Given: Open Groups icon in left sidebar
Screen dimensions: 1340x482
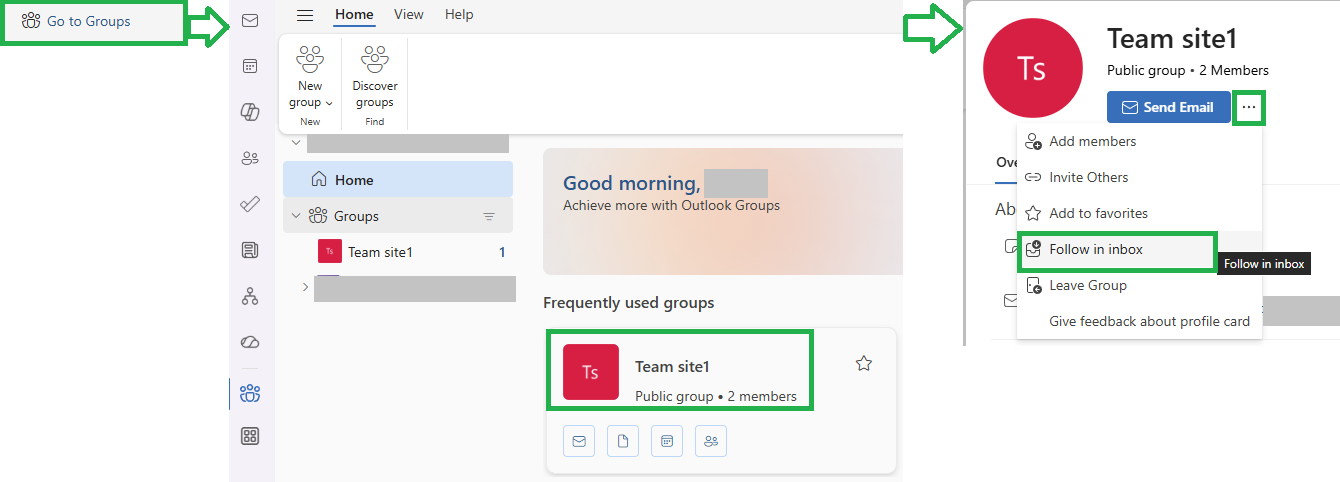Looking at the screenshot, I should click(250, 392).
